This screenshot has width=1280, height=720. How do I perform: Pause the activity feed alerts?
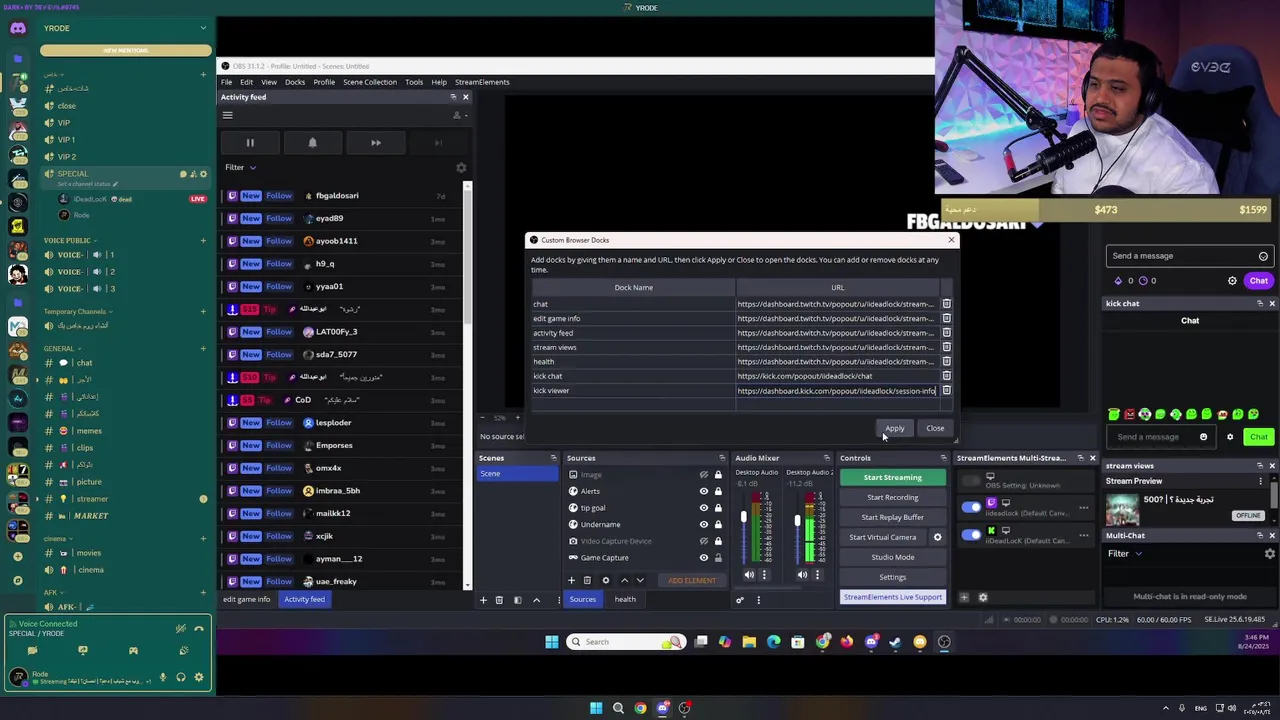pyautogui.click(x=250, y=143)
